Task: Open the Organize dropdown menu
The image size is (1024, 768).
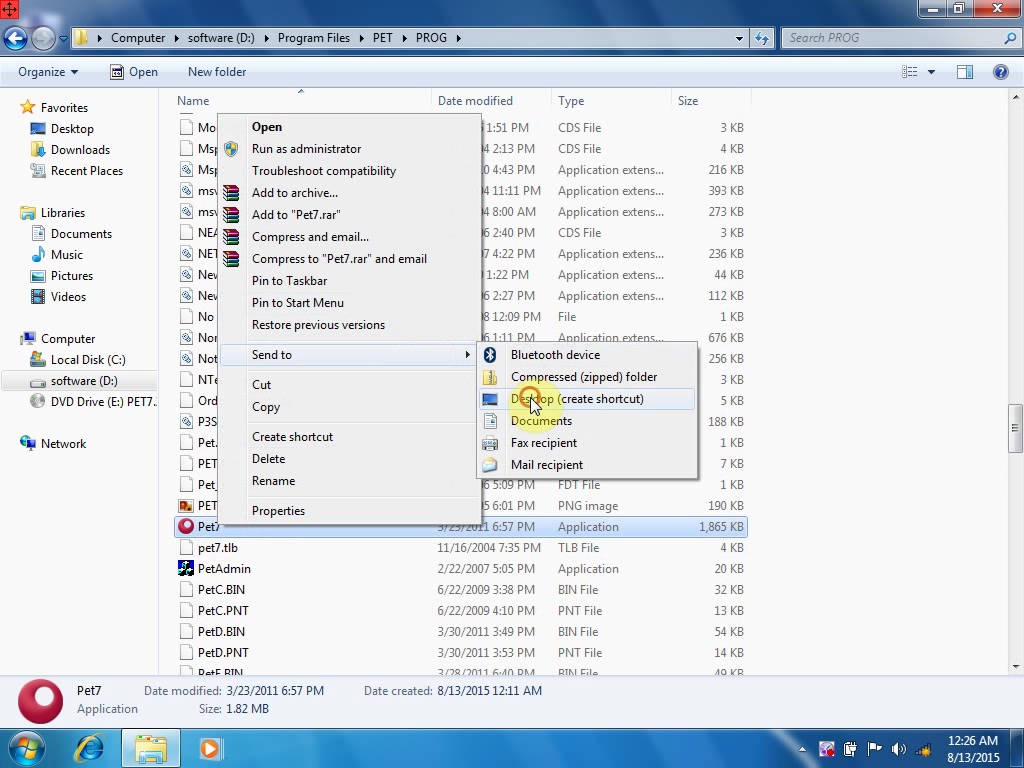Action: (48, 72)
